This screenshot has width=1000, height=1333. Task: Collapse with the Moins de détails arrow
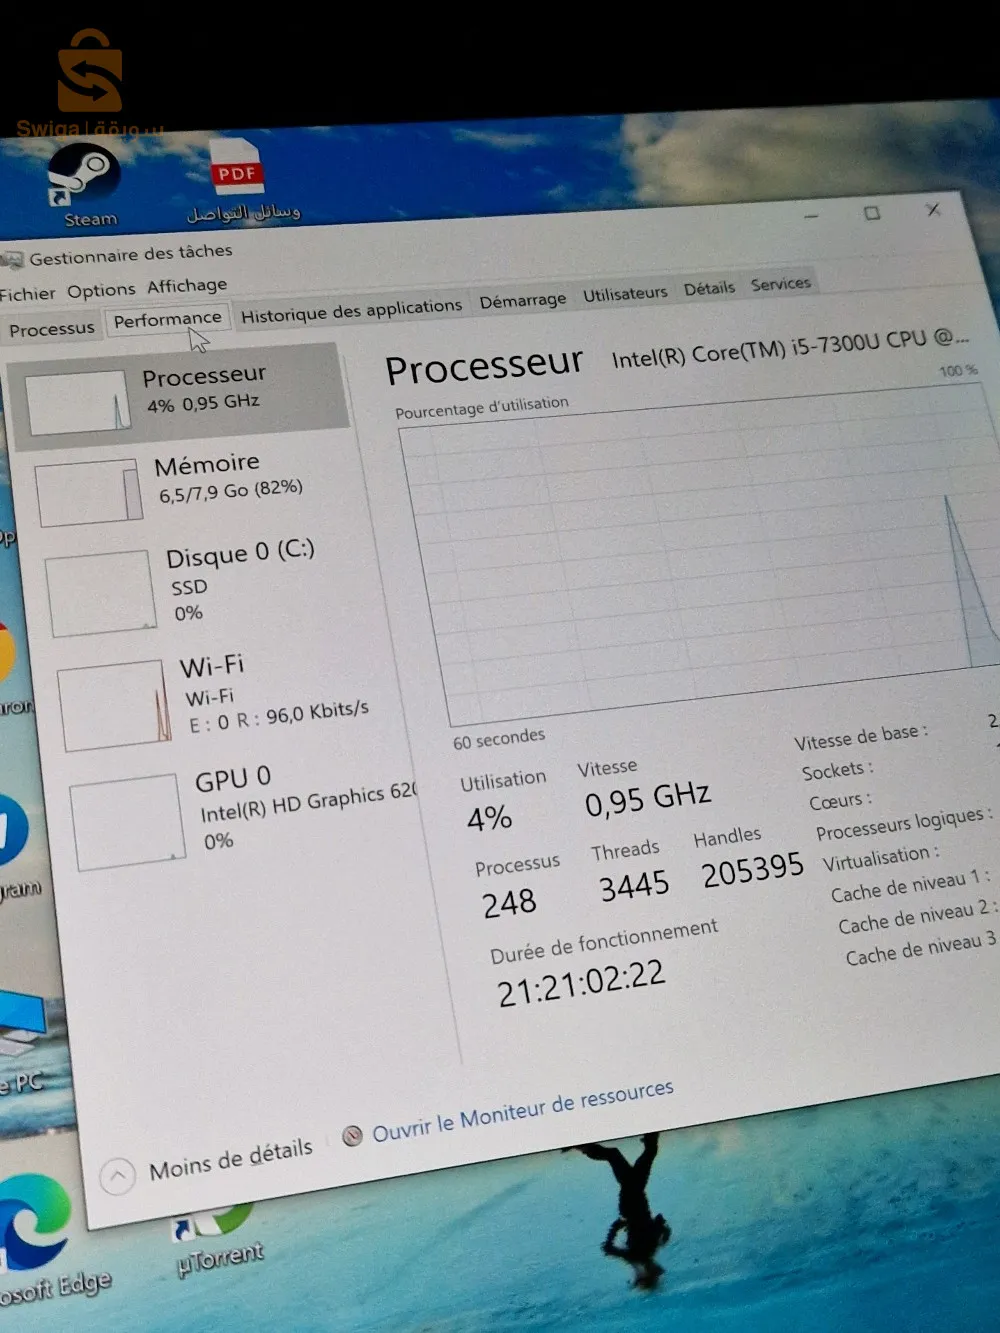[117, 1175]
